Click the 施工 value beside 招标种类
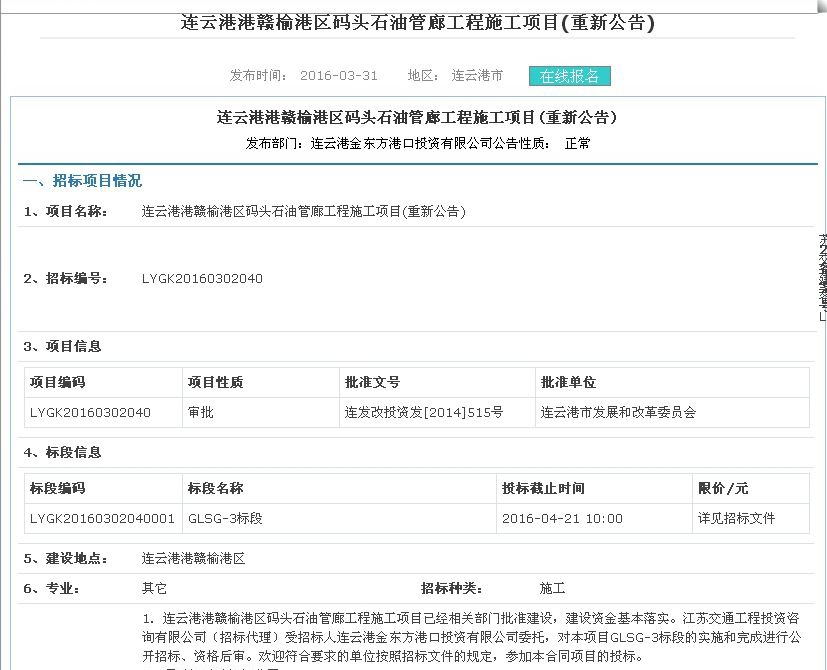 (552, 588)
